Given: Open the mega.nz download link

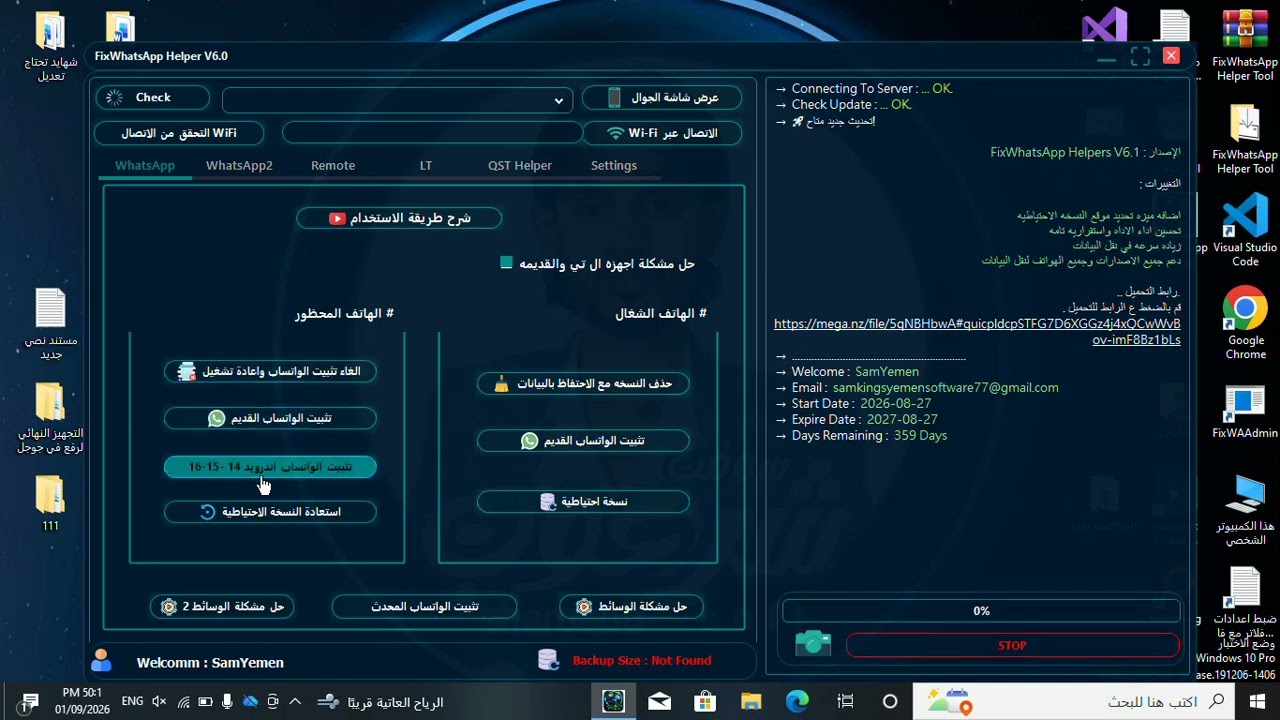Looking at the screenshot, I should (x=977, y=332).
